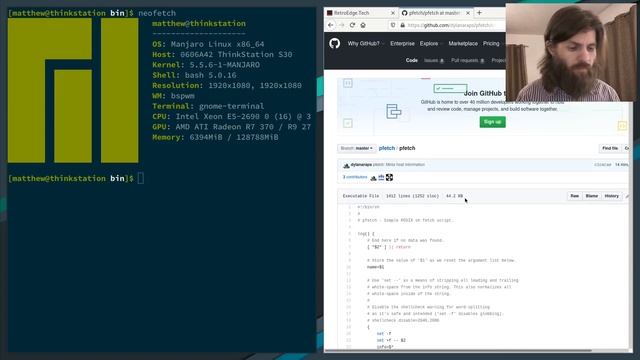This screenshot has width=640, height=360.
Task: Click the 'Executable File' label
Action: tap(361, 196)
